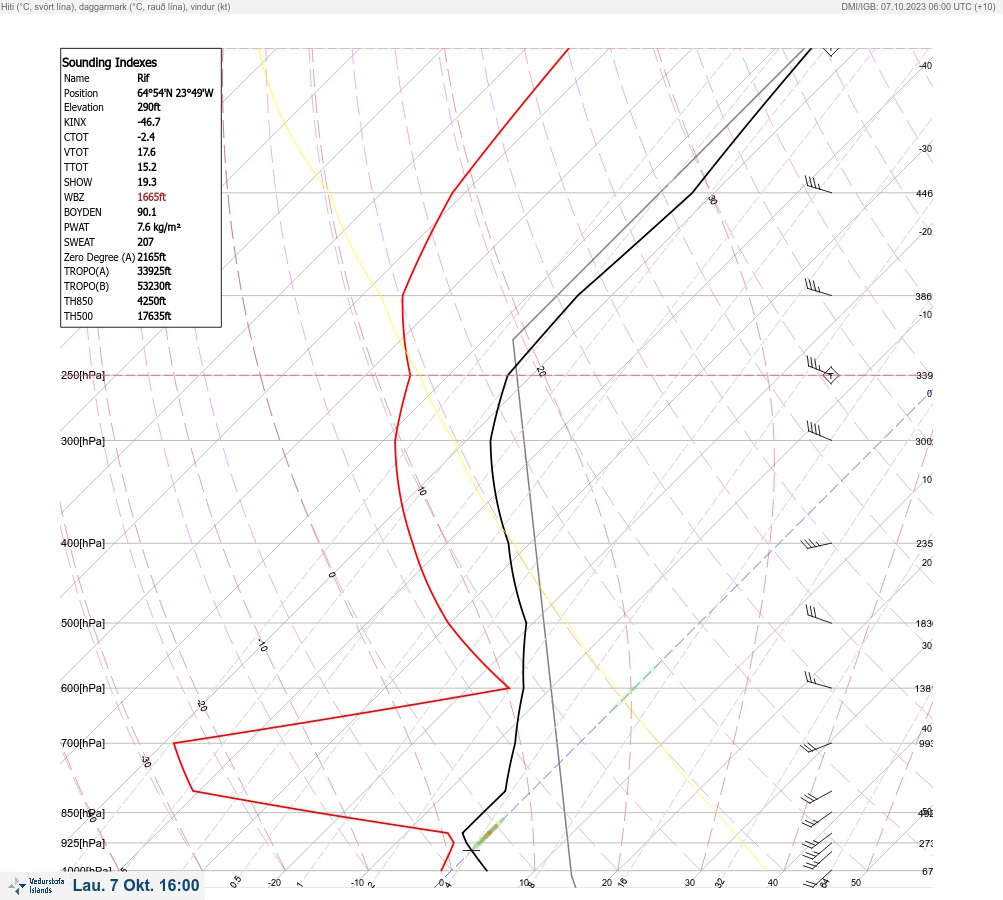Click the TTOT value 15.2
Image resolution: width=1003 pixels, height=900 pixels.
[x=147, y=167]
